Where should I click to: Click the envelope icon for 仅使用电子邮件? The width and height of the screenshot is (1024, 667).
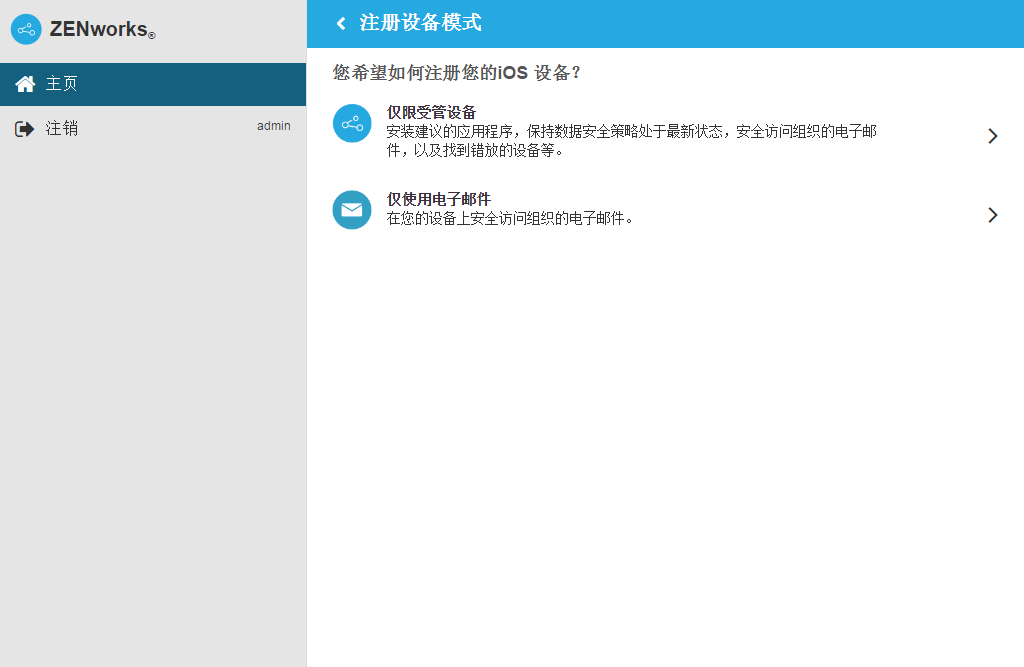click(x=352, y=210)
